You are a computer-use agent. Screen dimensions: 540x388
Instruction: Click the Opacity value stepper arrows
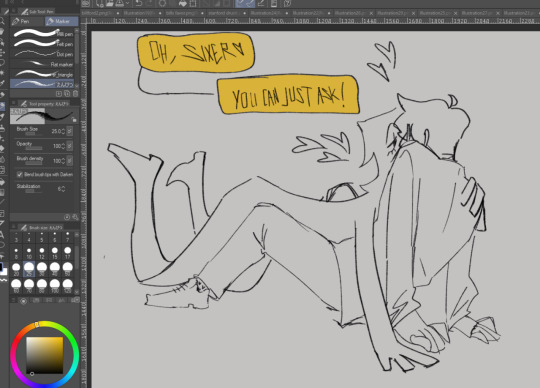click(x=63, y=146)
